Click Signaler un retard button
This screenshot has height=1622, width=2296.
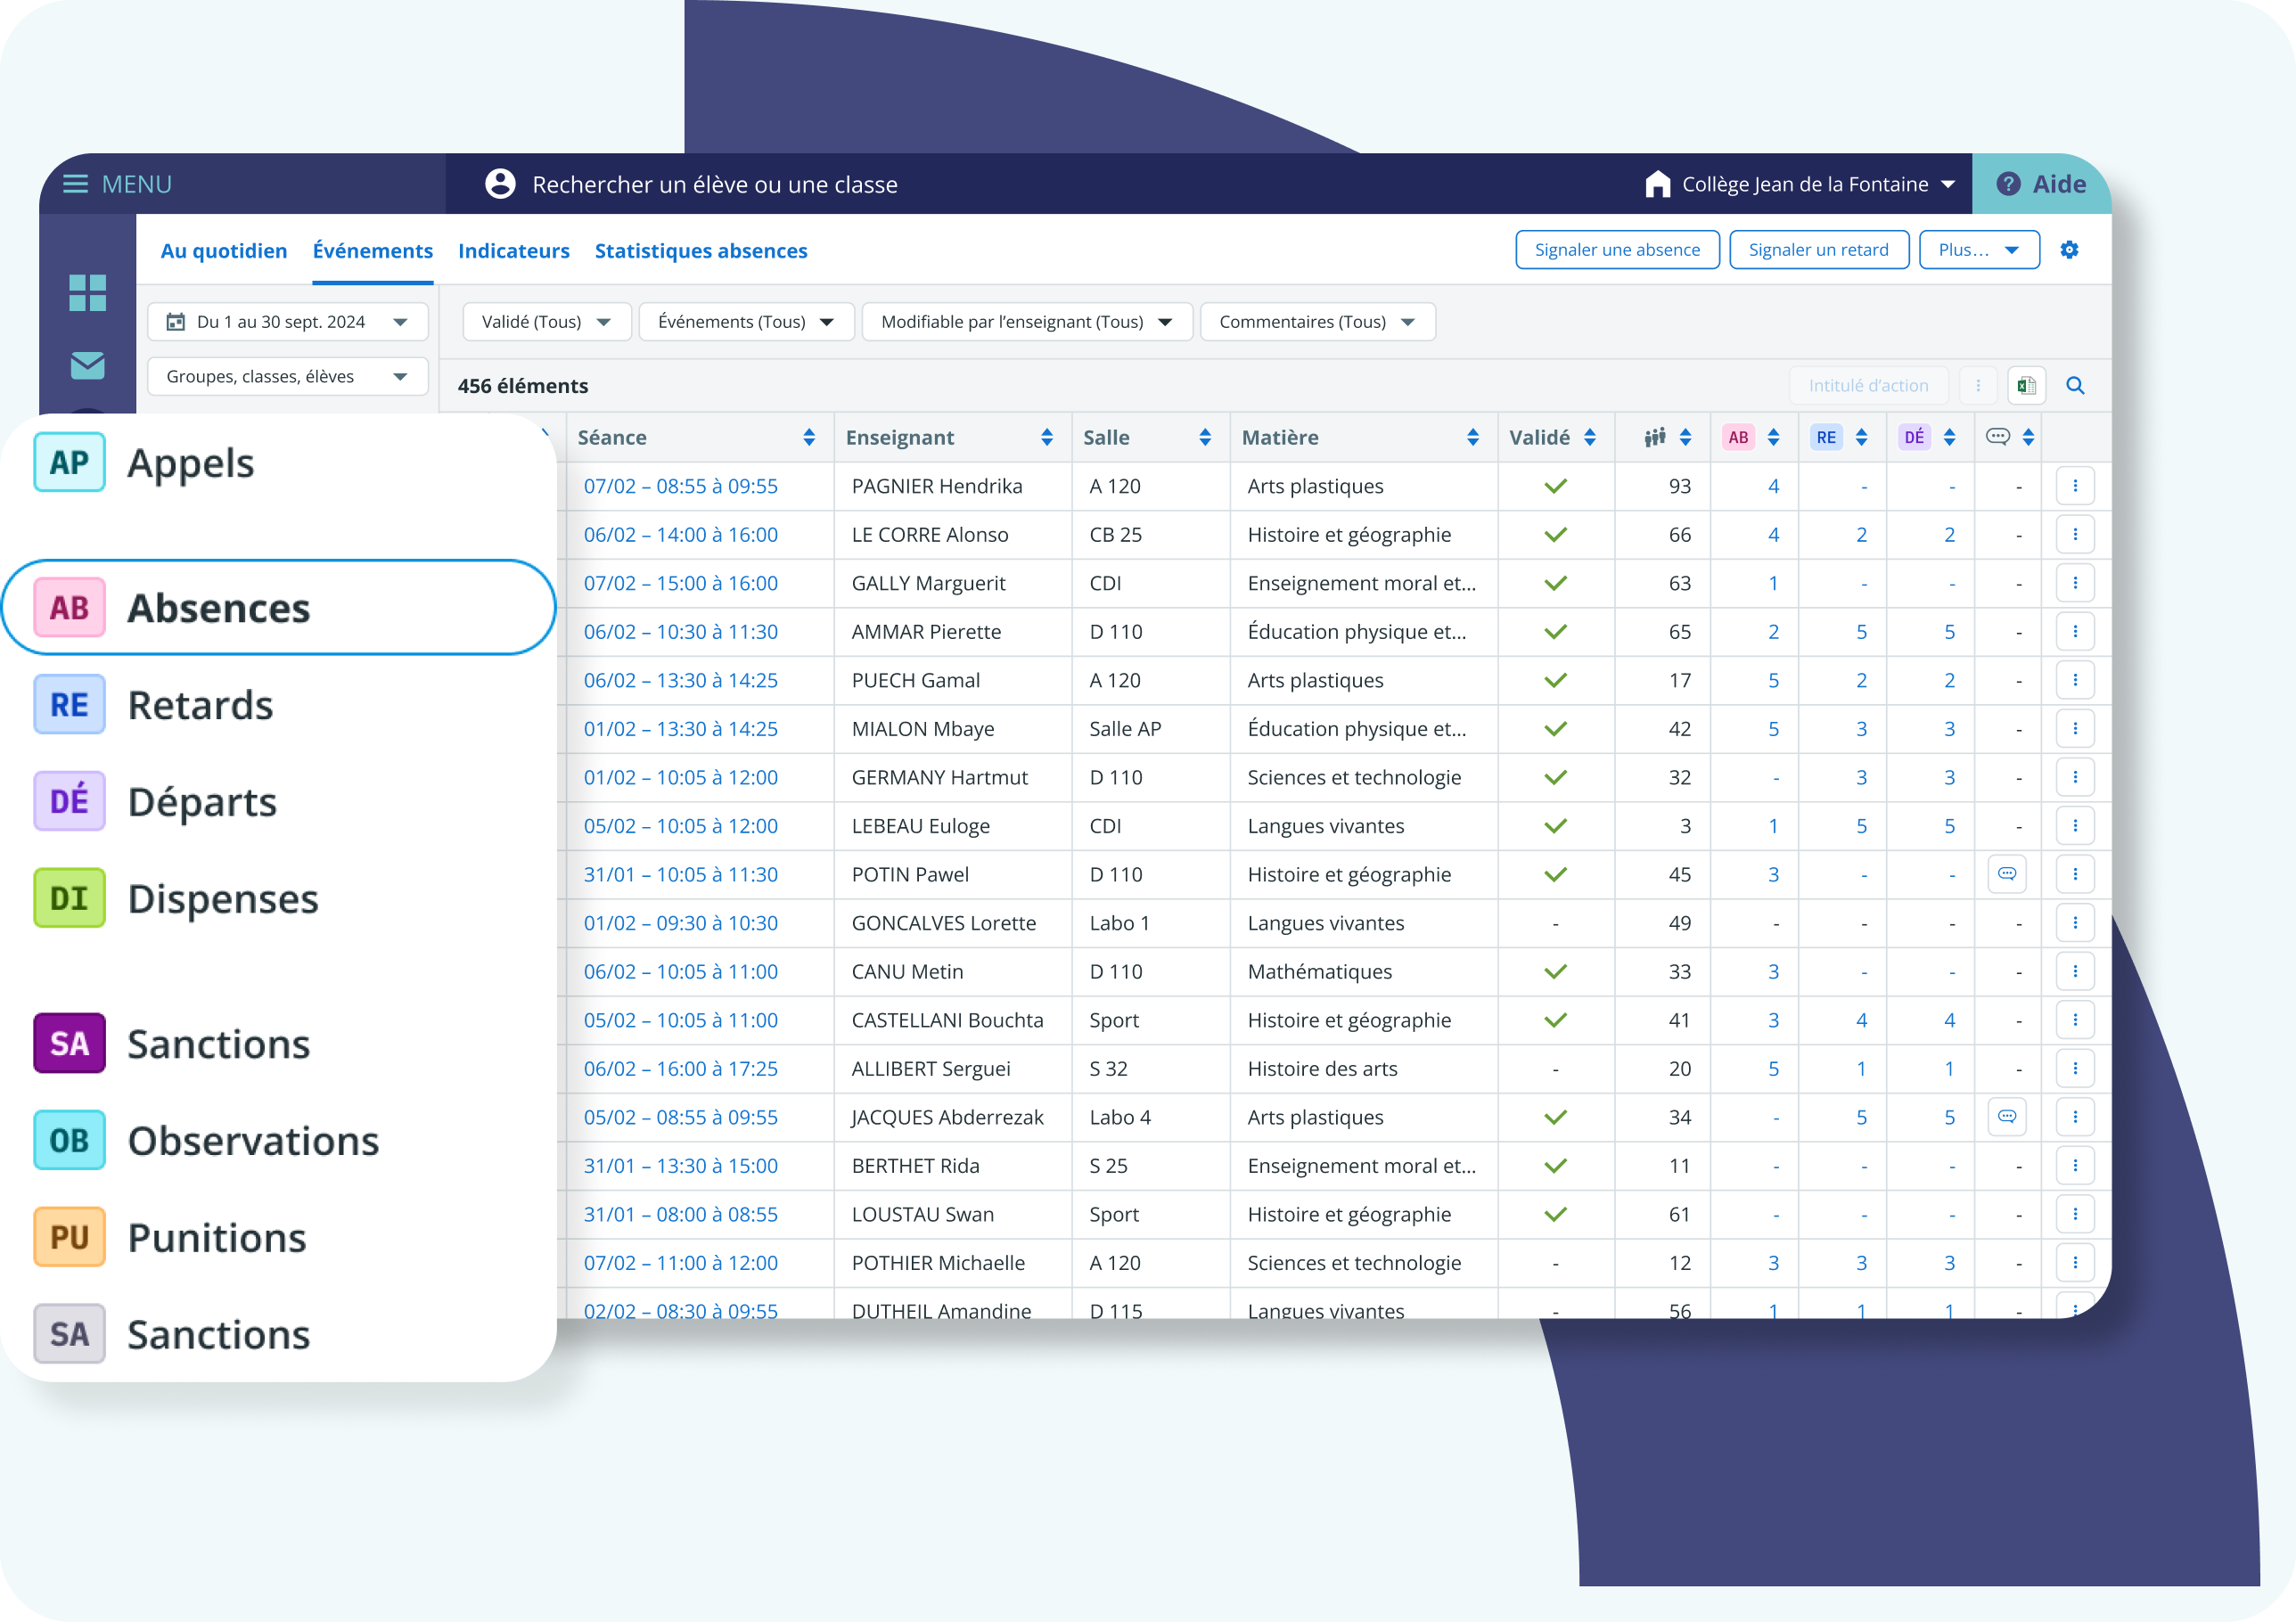(x=1818, y=250)
